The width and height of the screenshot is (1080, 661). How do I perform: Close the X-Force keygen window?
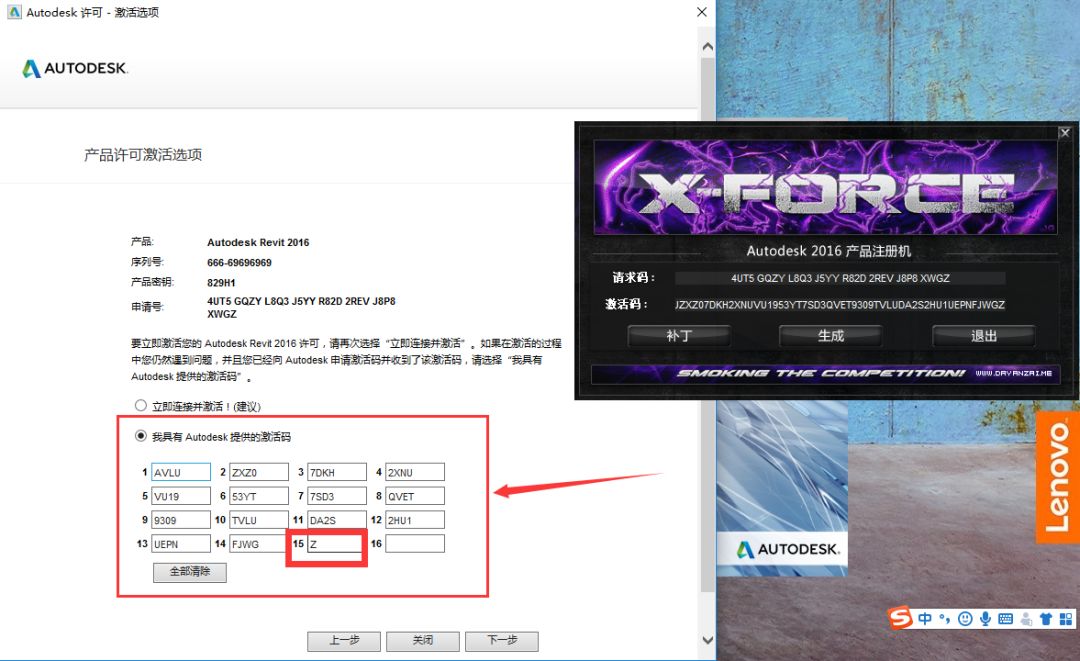(x=1065, y=133)
